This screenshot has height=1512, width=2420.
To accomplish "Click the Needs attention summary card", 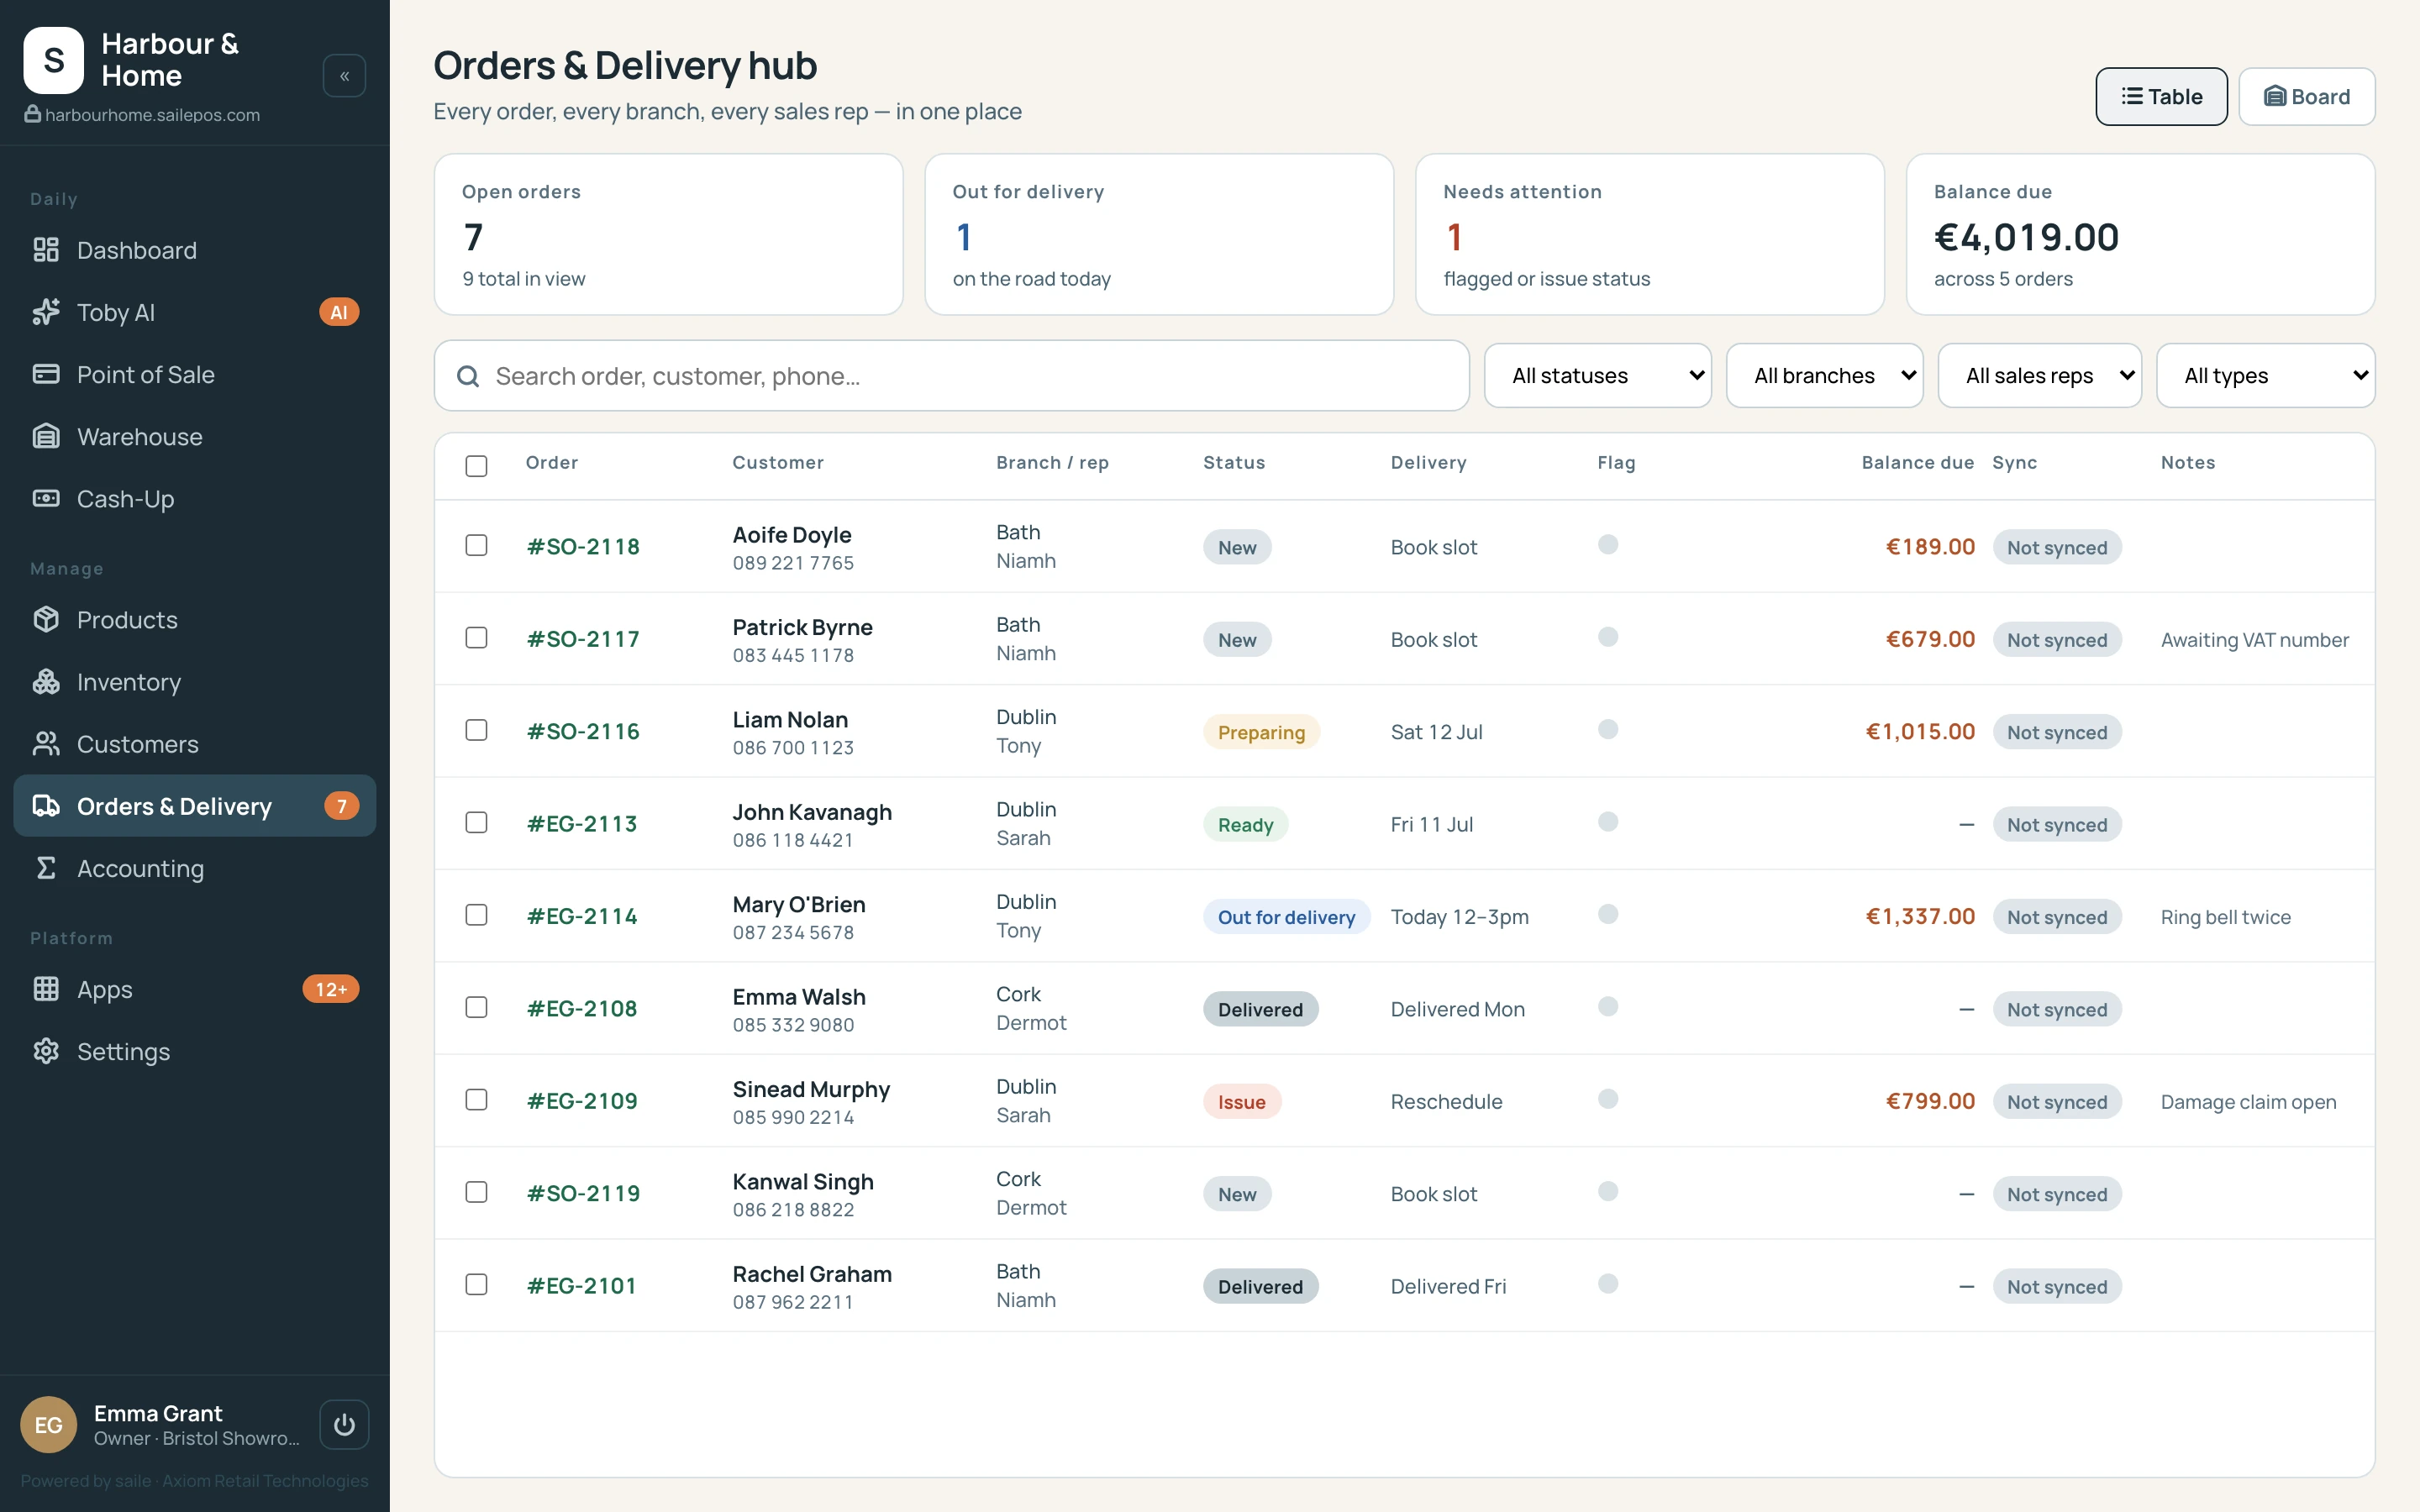I will point(1649,234).
